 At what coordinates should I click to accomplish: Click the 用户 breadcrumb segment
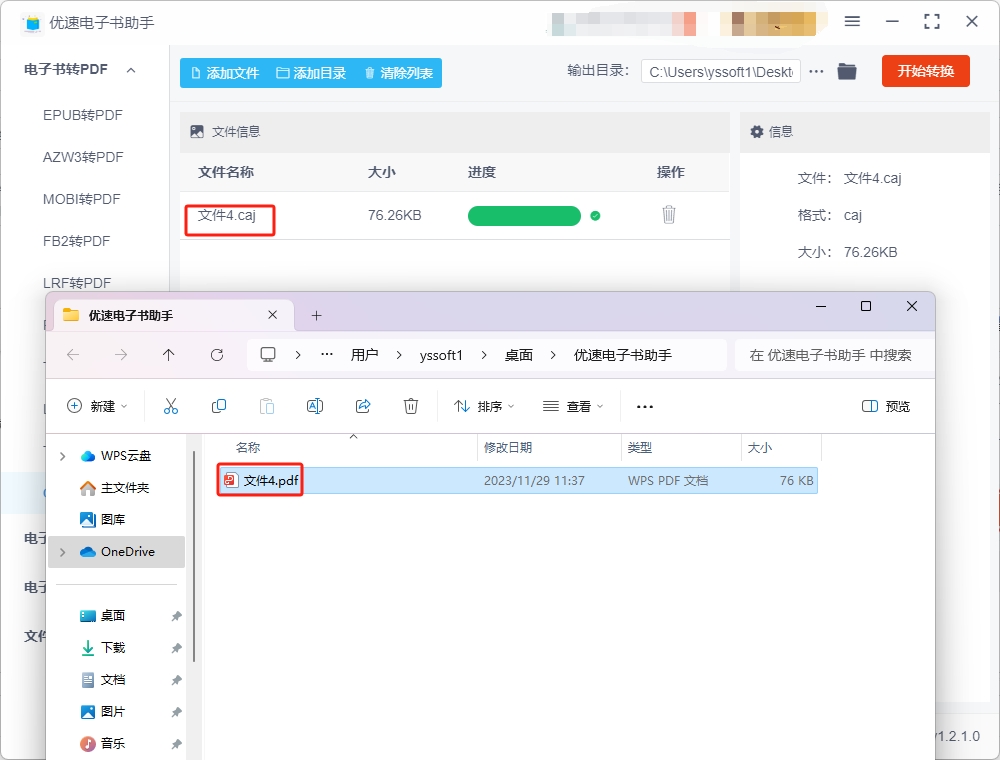click(x=365, y=355)
